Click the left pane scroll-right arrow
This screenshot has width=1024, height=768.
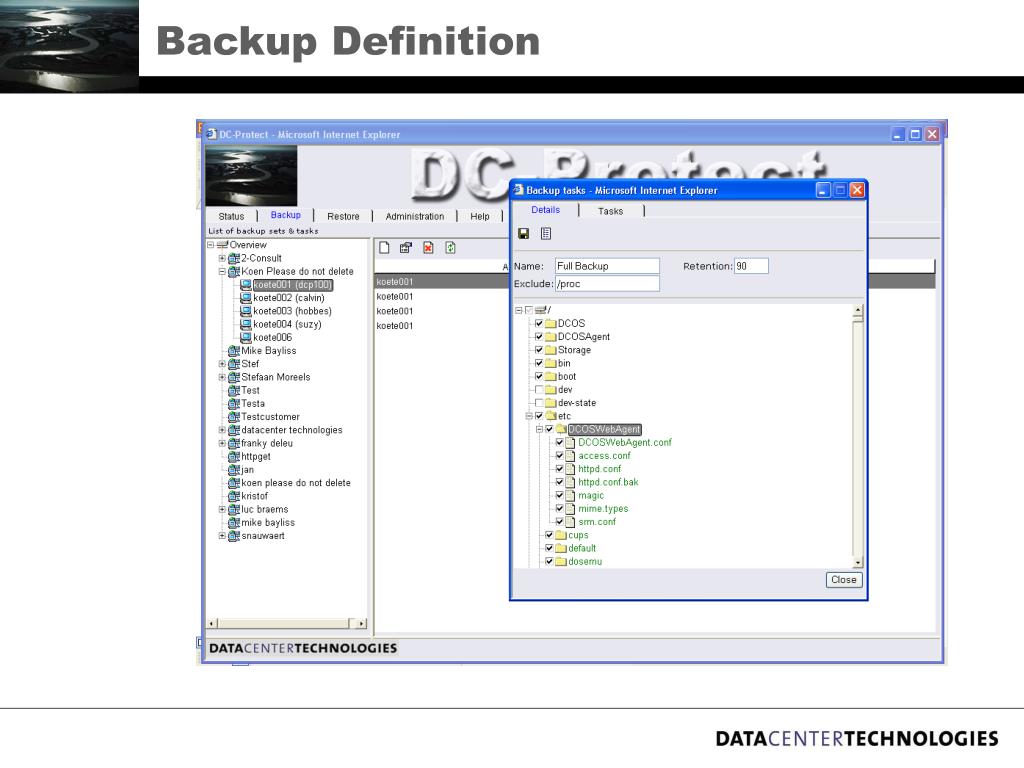coord(362,624)
